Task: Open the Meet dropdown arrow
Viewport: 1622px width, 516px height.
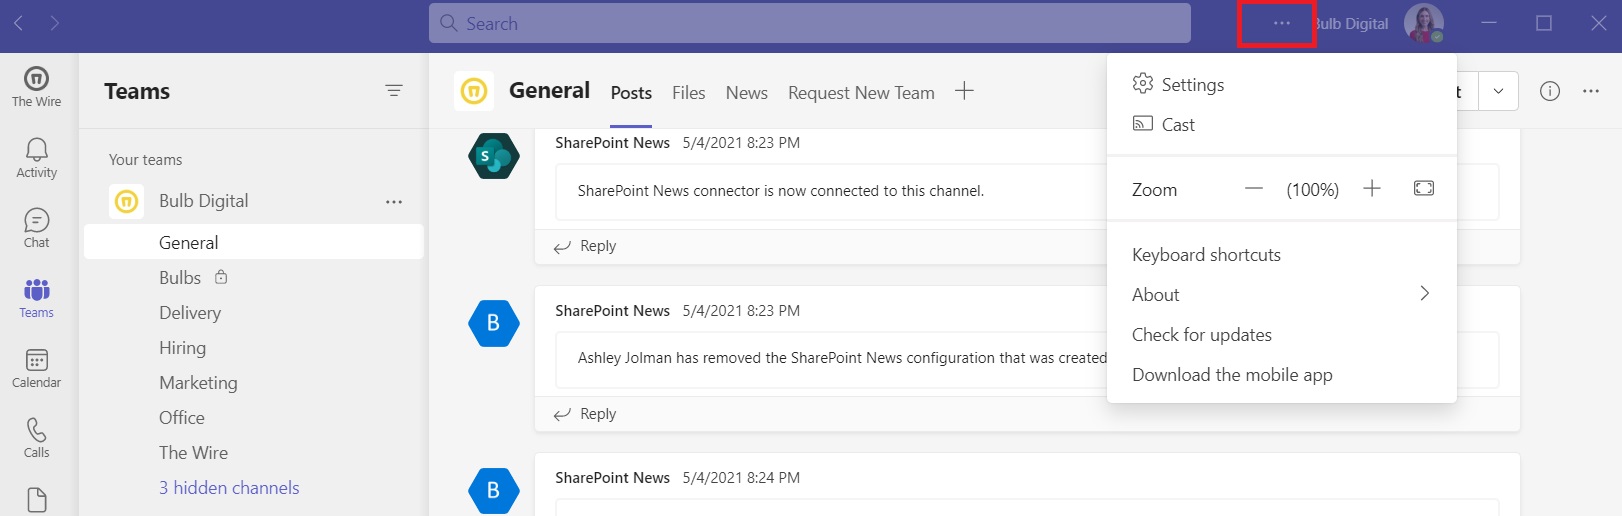Action: [1498, 91]
